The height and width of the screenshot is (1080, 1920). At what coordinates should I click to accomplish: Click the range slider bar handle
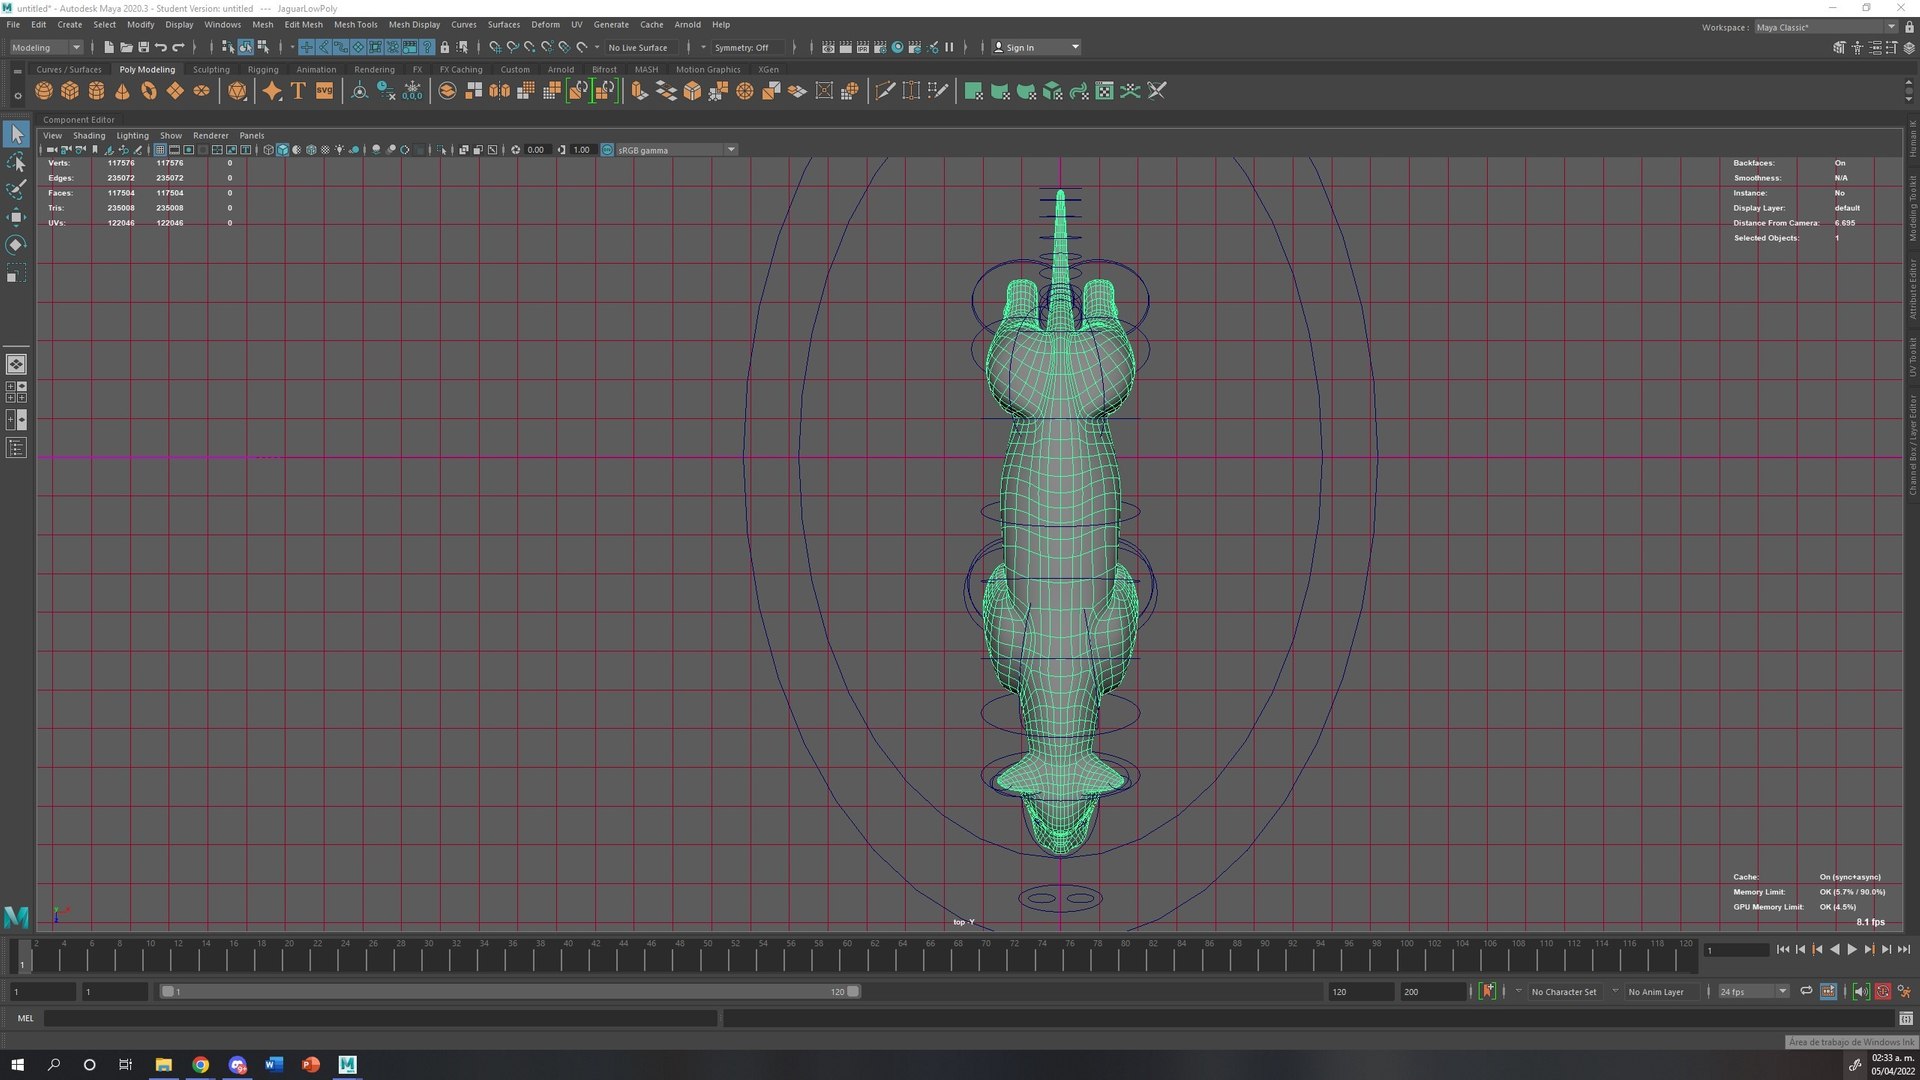(x=510, y=991)
